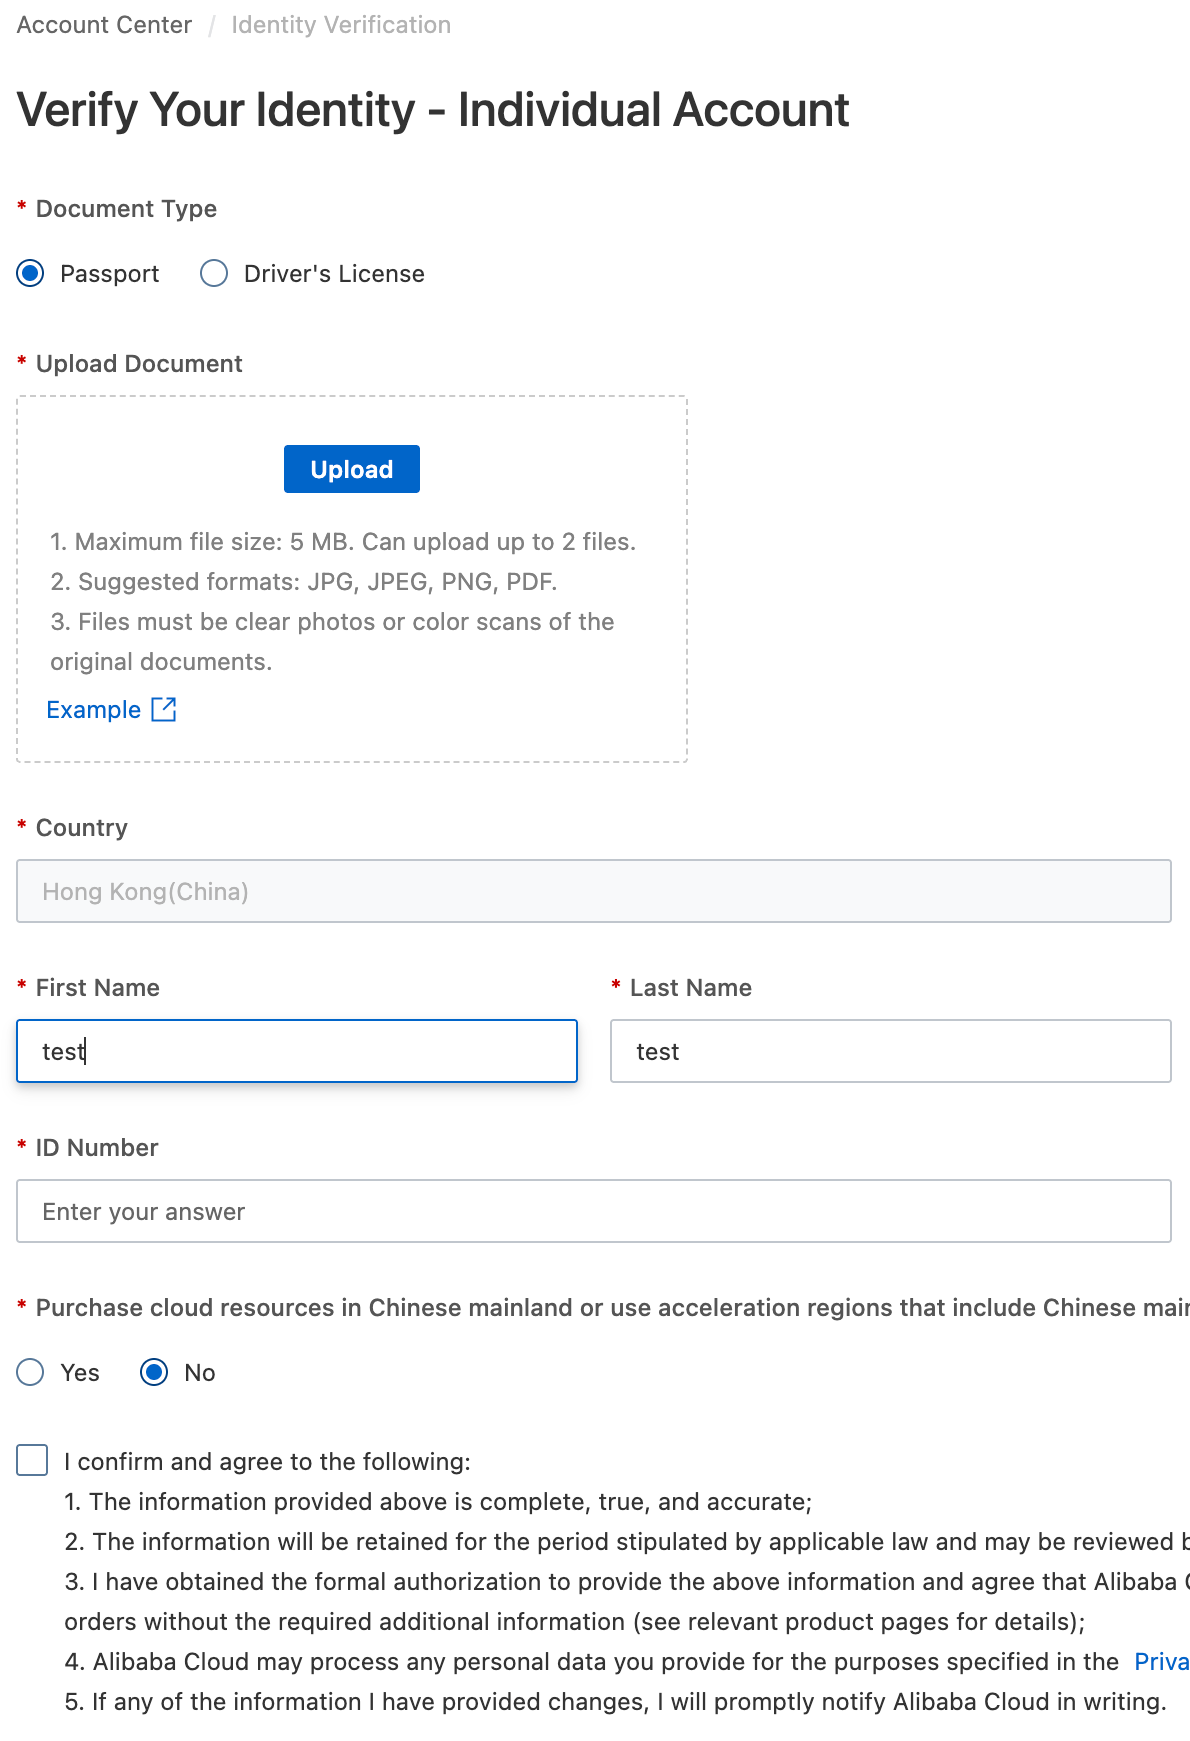Select Yes for Chinese mainland resources
1190x1741 pixels.
[31, 1372]
